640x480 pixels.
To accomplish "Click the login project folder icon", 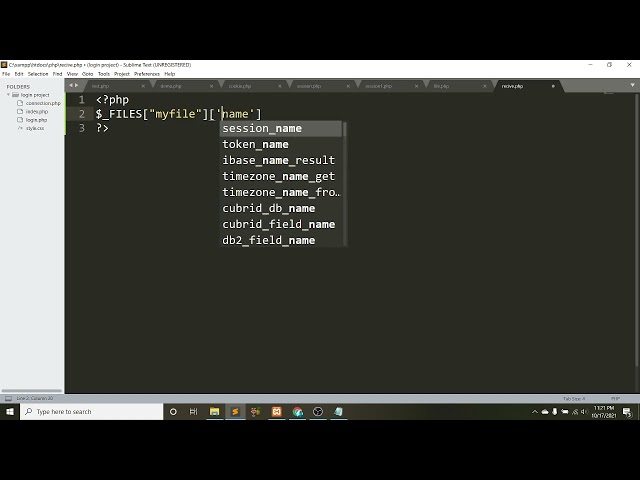I will tap(16, 95).
